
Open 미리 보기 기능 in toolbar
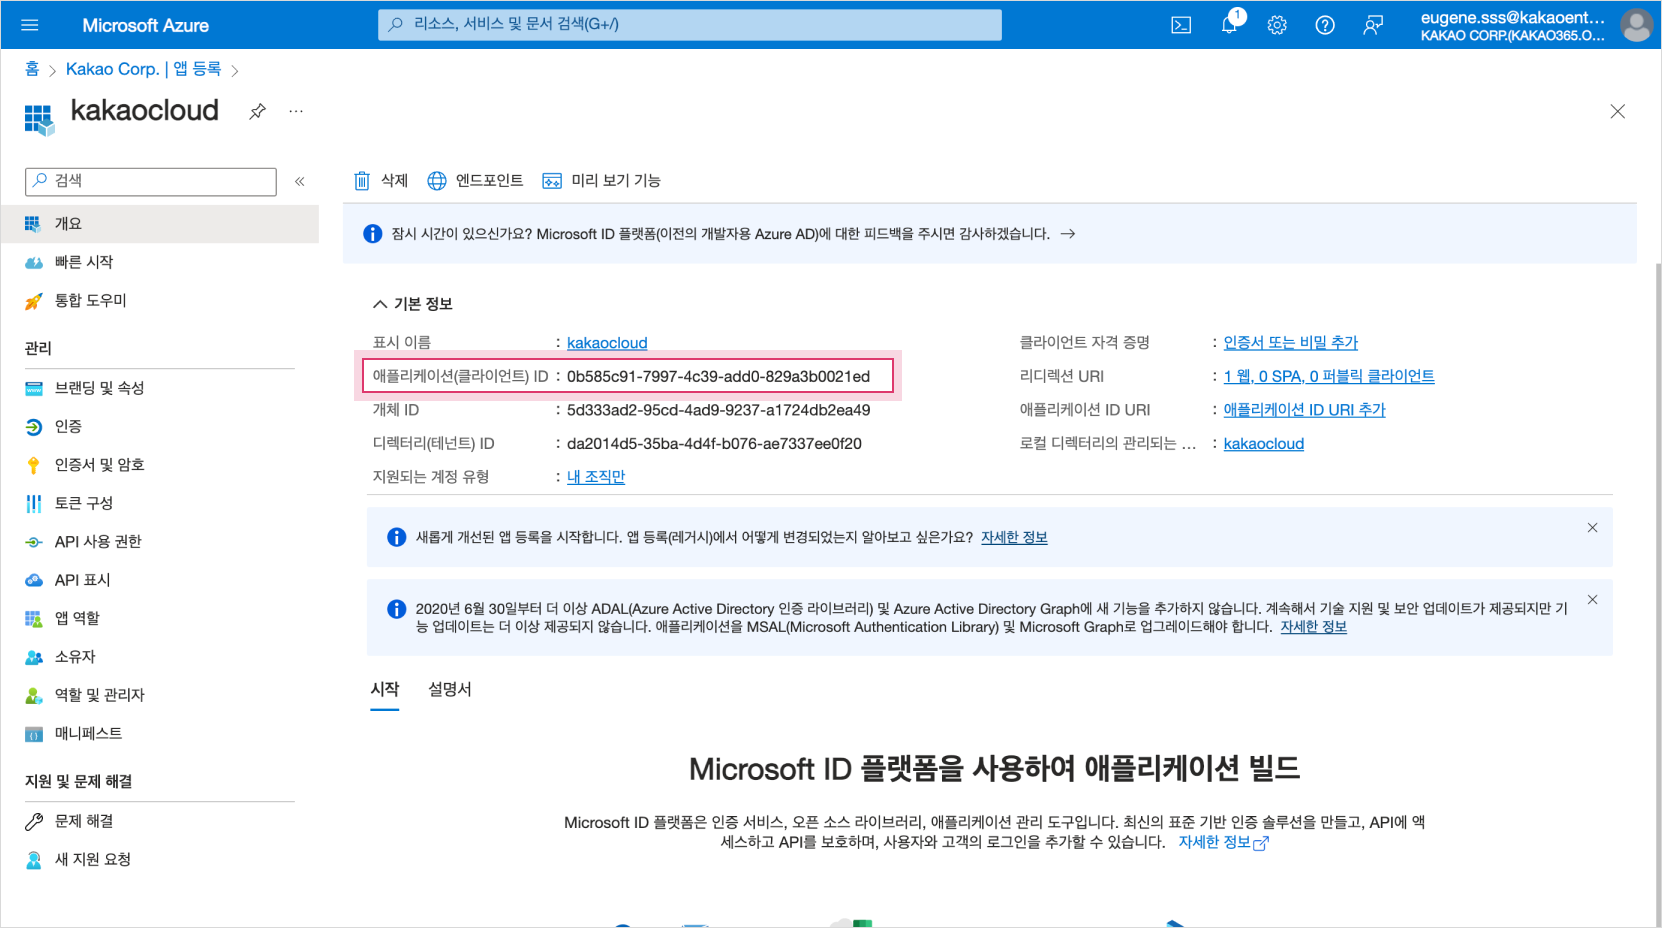tap(601, 180)
